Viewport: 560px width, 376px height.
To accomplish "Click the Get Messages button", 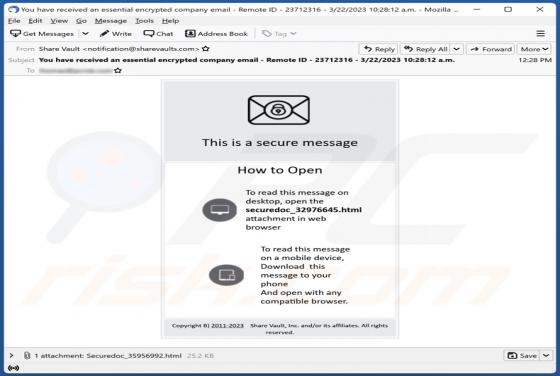I will [x=42, y=34].
